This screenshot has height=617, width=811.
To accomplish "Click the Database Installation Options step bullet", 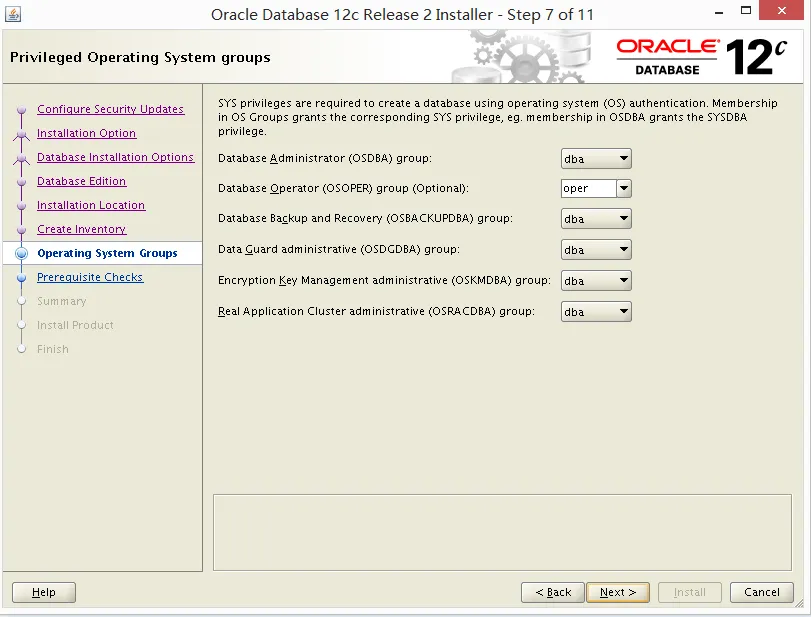I will pyautogui.click(x=21, y=158).
